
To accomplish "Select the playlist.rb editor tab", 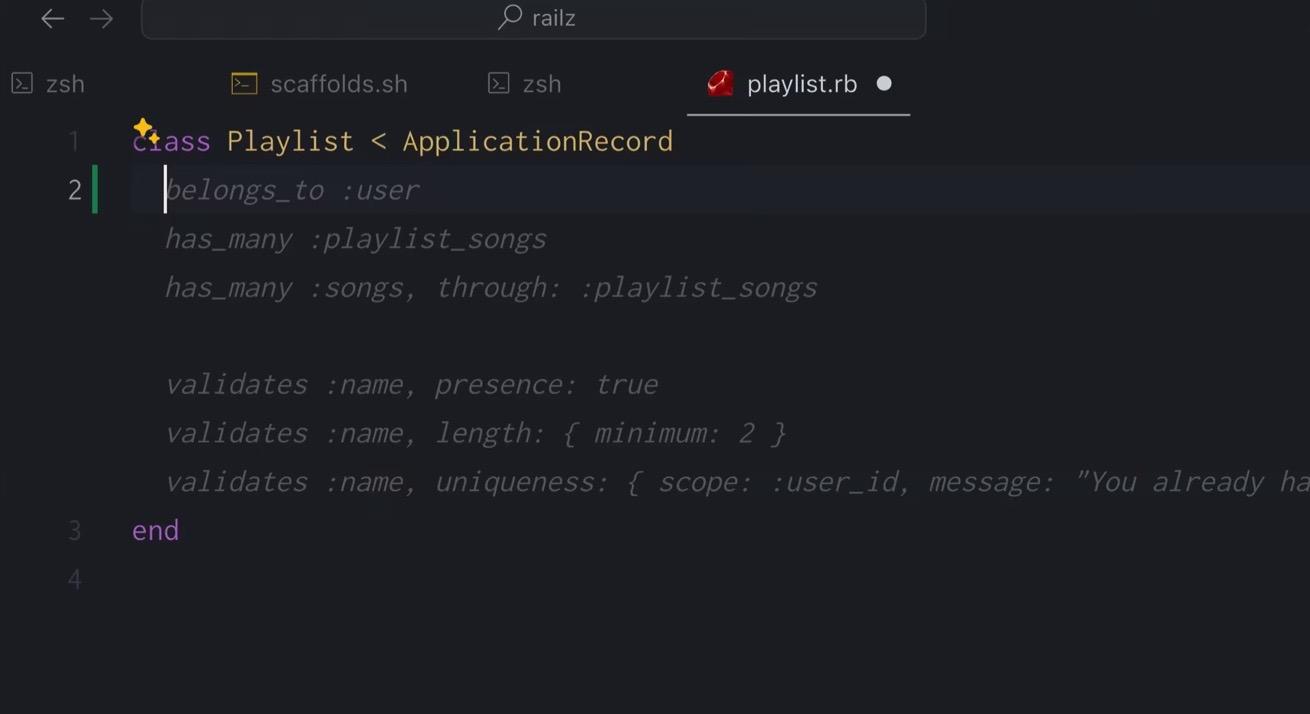I will [801, 84].
